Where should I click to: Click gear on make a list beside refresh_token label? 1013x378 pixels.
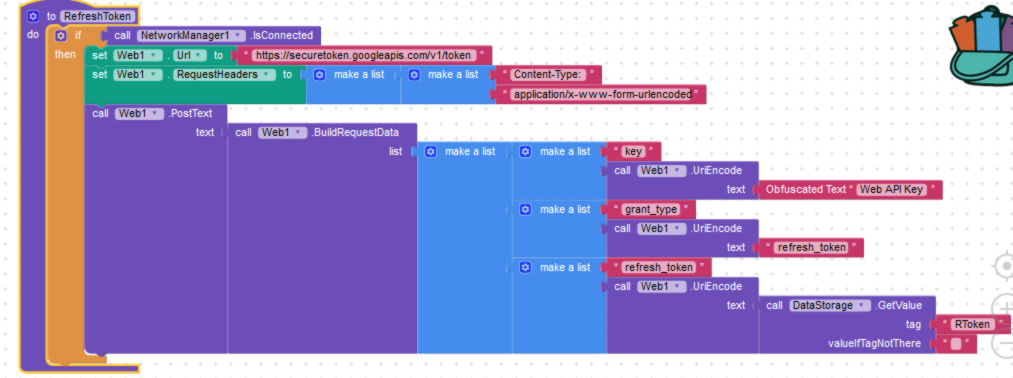tap(526, 267)
